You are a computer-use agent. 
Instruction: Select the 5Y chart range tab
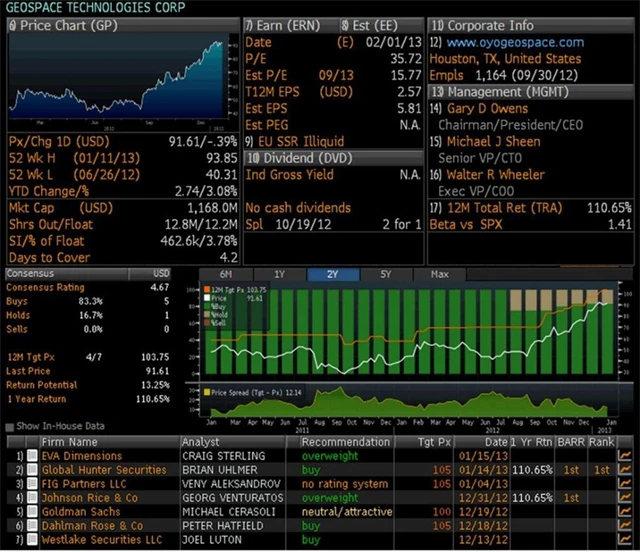coord(384,274)
